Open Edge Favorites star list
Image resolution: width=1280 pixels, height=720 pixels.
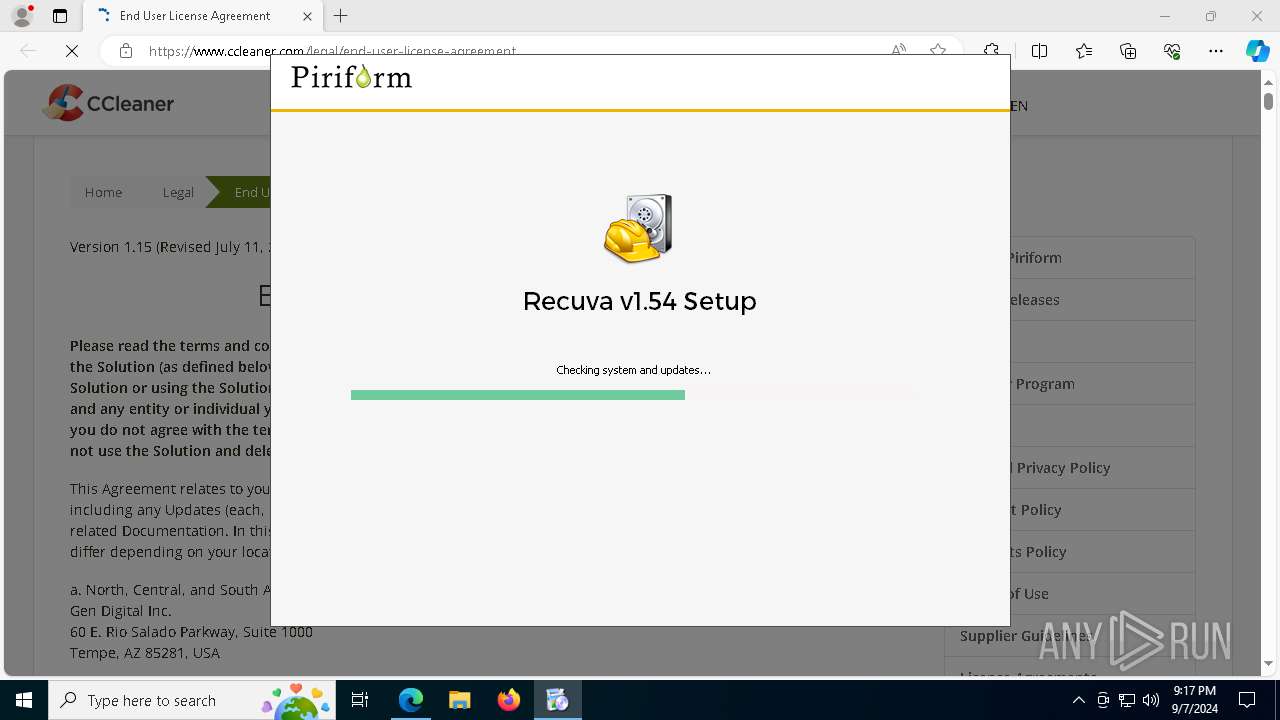(x=1084, y=51)
